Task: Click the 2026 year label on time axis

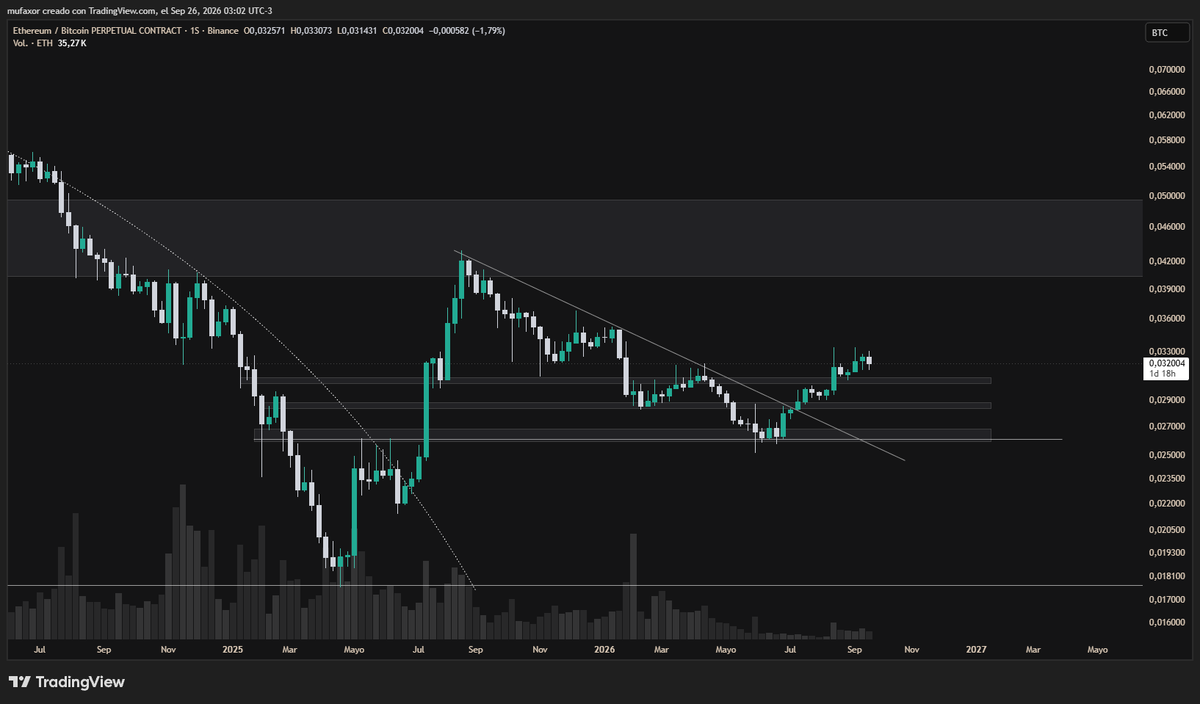Action: 604,649
